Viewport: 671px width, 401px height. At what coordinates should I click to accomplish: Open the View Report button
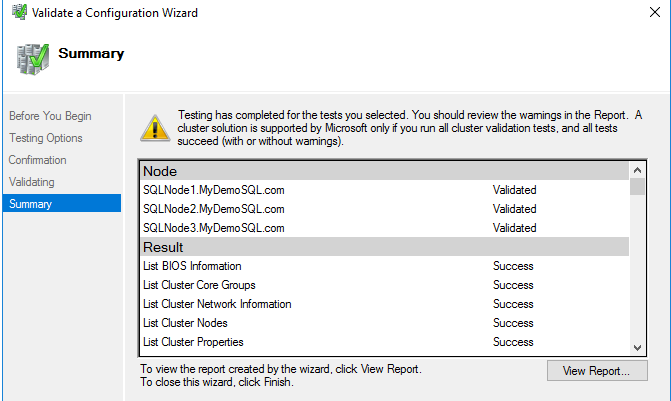[597, 371]
